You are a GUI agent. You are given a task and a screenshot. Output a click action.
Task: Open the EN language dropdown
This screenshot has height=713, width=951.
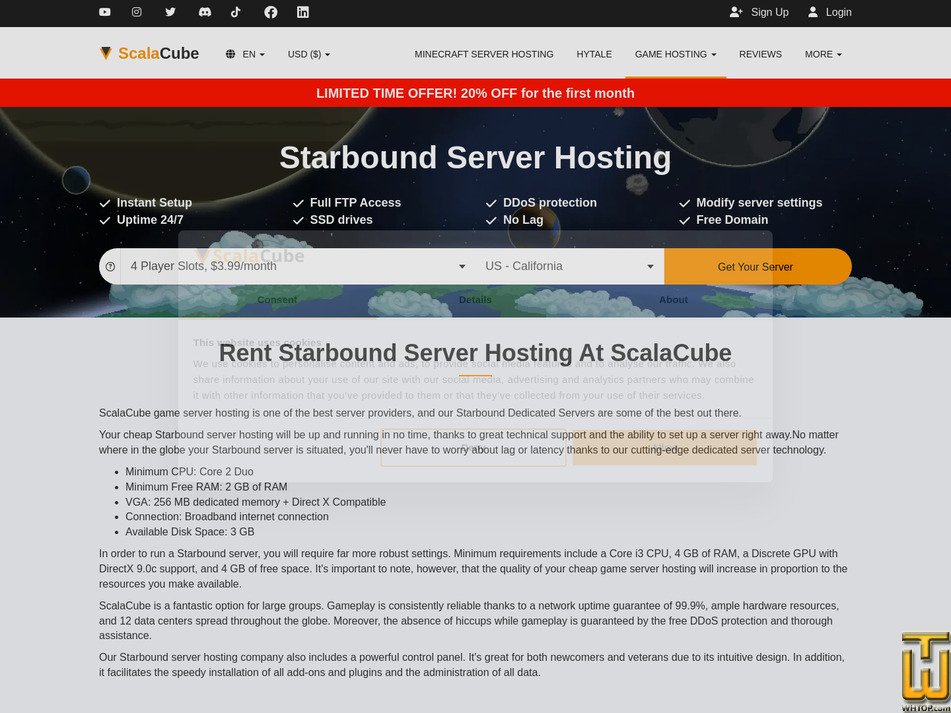click(x=245, y=54)
